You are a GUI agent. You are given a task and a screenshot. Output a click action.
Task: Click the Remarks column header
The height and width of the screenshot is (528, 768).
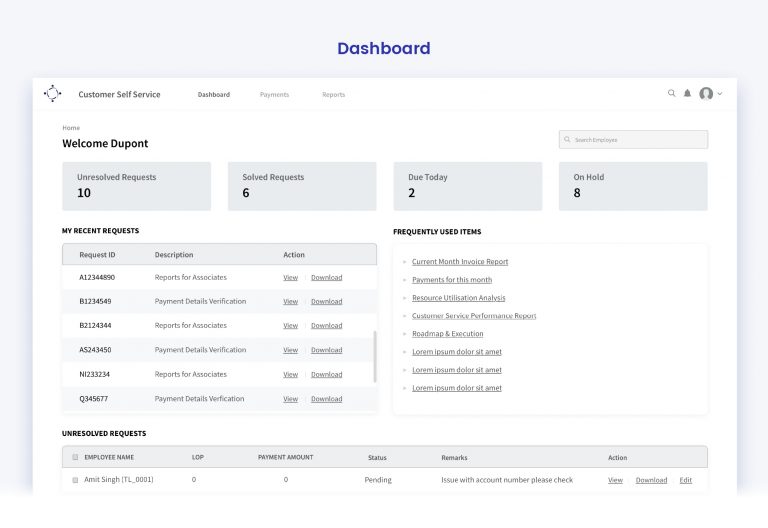(x=454, y=457)
